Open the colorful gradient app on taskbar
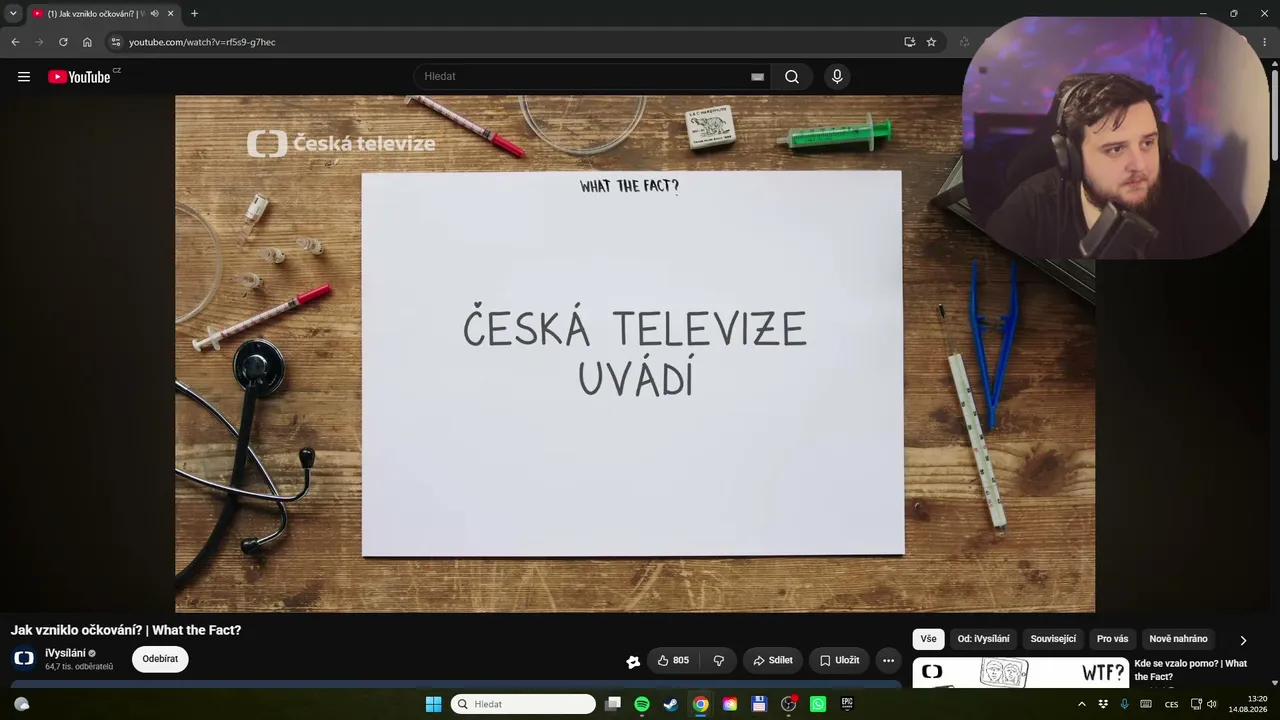The height and width of the screenshot is (720, 1280). tap(730, 704)
